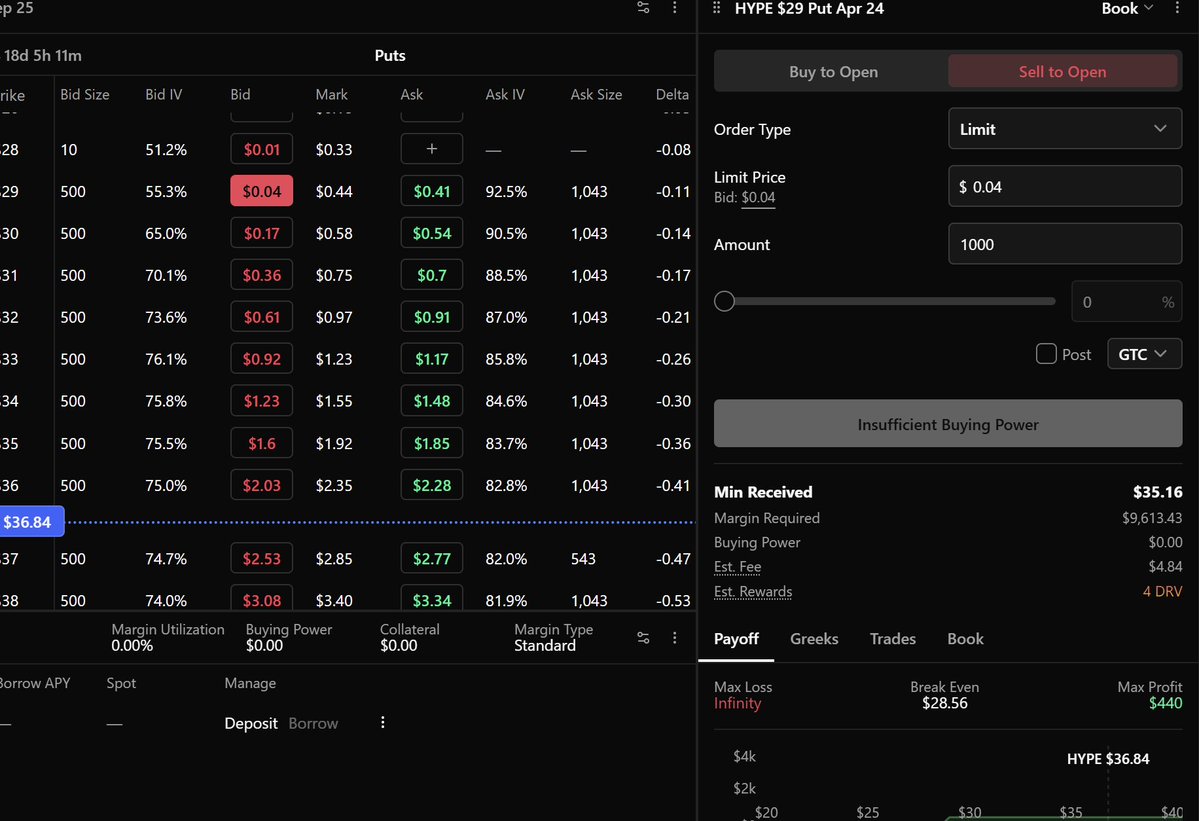Click plus ask button for strike 28
Viewport: 1199px width, 821px height.
(431, 149)
